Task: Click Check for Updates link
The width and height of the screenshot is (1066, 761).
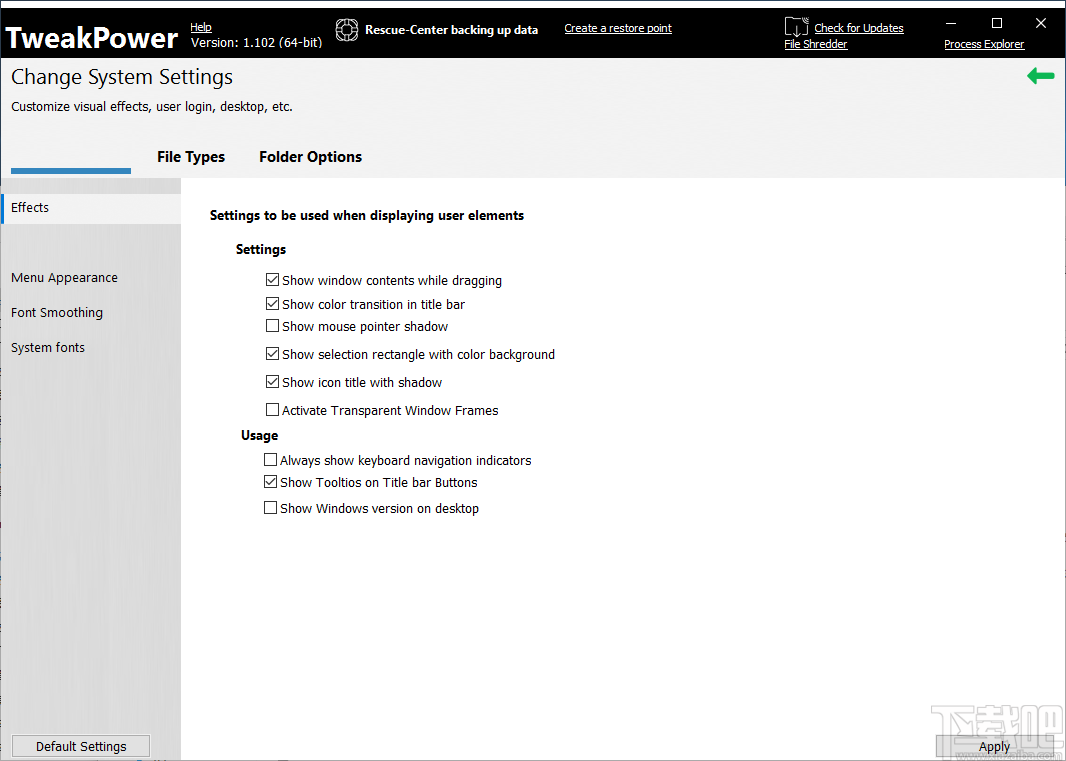Action: (859, 28)
